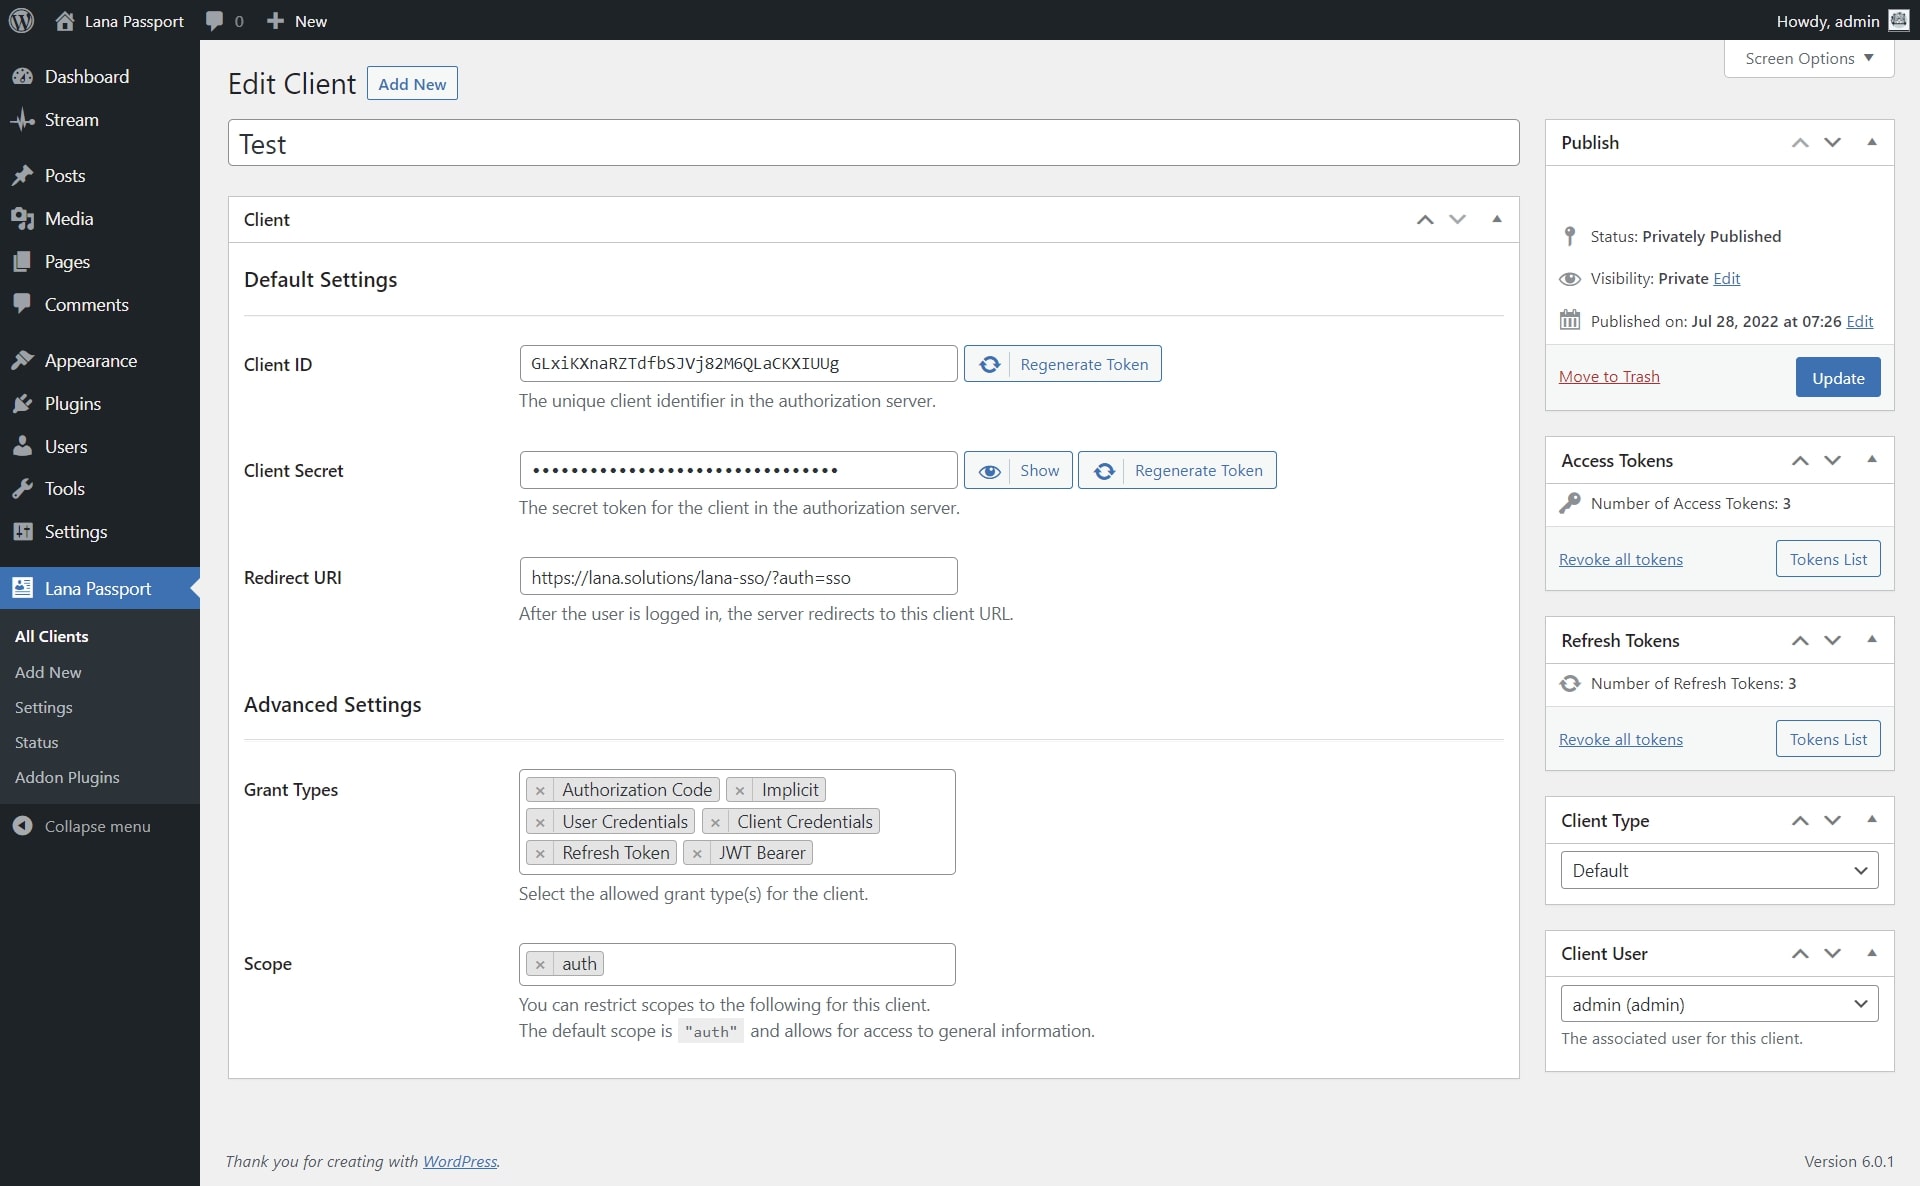The width and height of the screenshot is (1920, 1186).
Task: Remove the Implicit grant type tag
Action: pyautogui.click(x=740, y=790)
